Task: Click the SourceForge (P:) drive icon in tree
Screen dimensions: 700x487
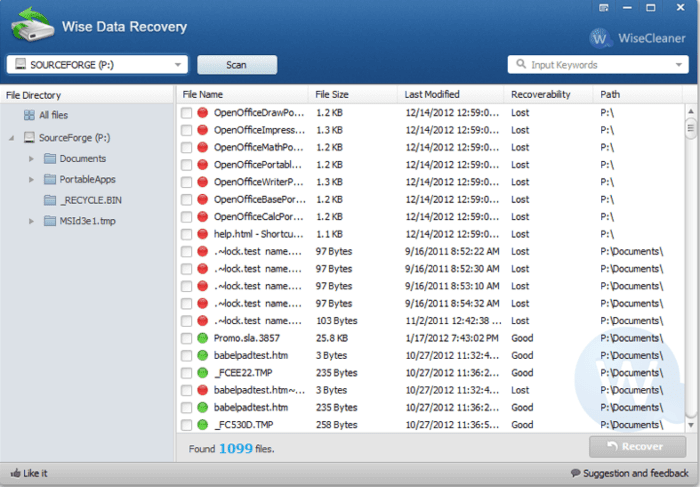Action: [x=29, y=137]
